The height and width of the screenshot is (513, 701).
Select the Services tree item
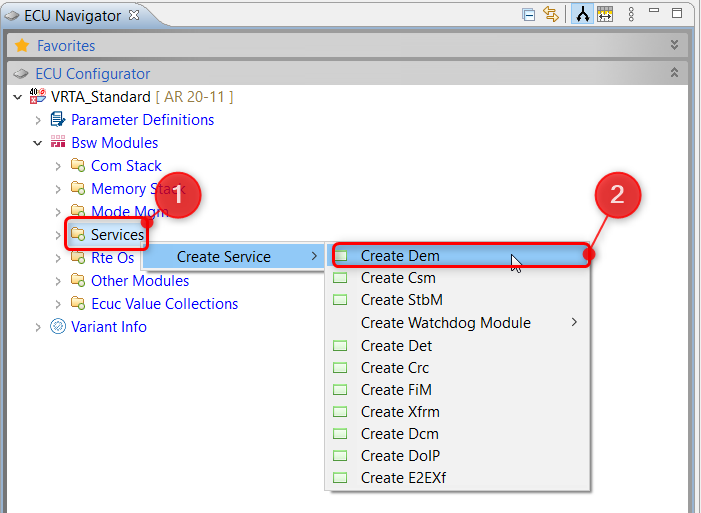(x=117, y=235)
